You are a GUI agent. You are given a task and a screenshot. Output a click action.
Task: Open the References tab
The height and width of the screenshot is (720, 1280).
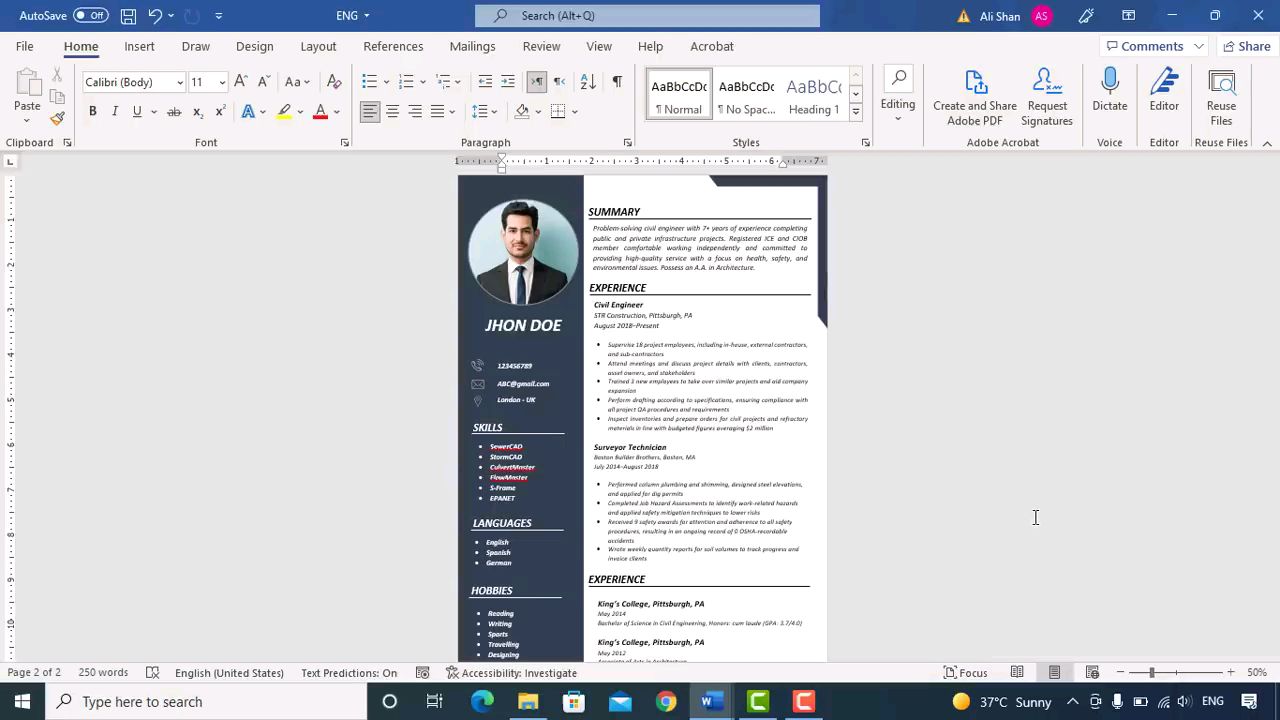393,46
